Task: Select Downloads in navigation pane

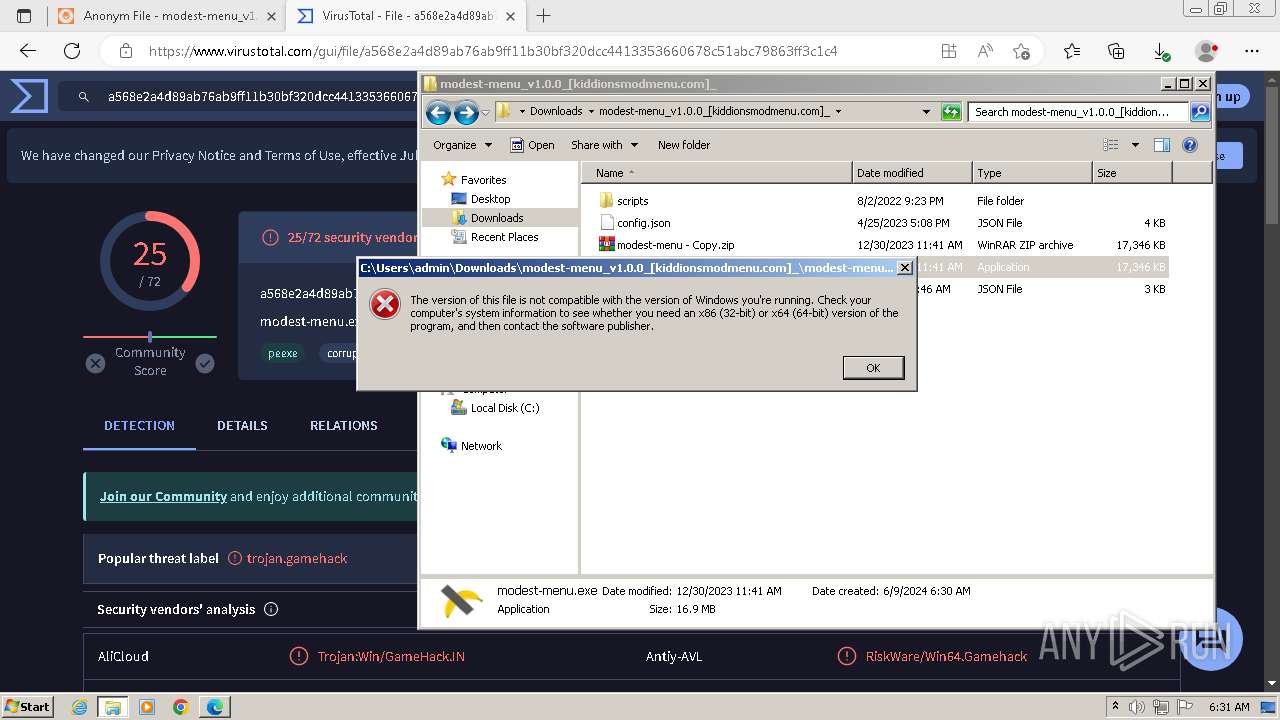Action: 497,218
